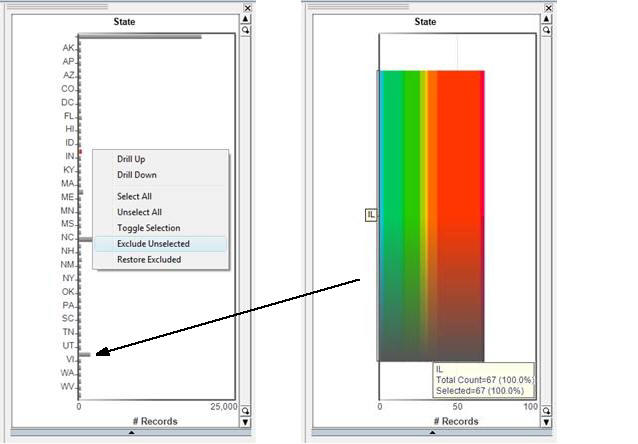The width and height of the screenshot is (638, 444).
Task: Click Restore Excluded in the context menu
Action: 149,260
